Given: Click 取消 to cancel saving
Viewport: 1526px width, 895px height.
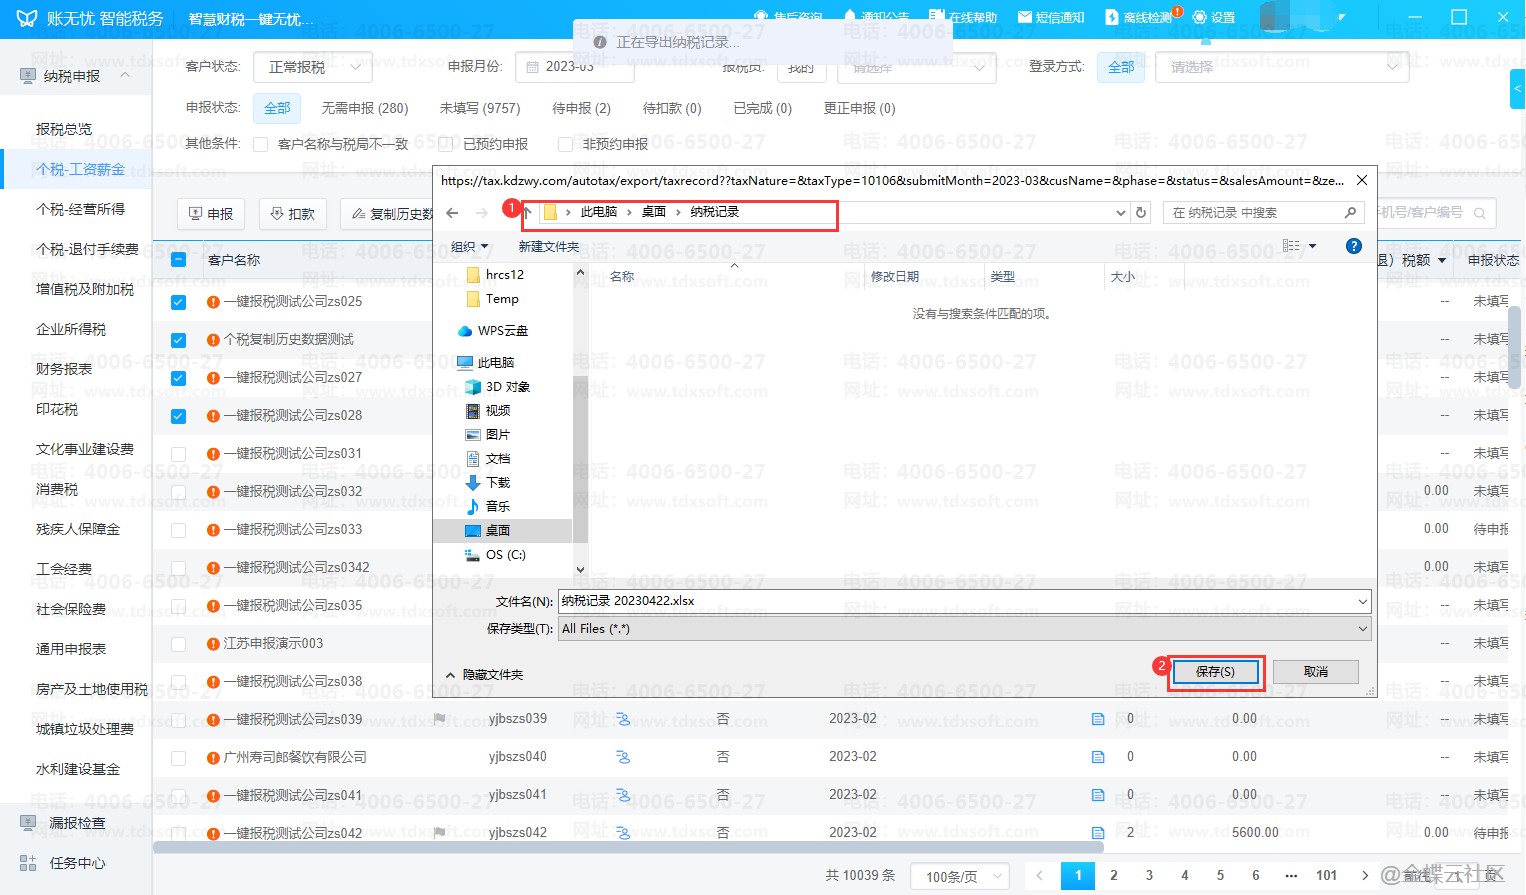Looking at the screenshot, I should click(x=1315, y=672).
